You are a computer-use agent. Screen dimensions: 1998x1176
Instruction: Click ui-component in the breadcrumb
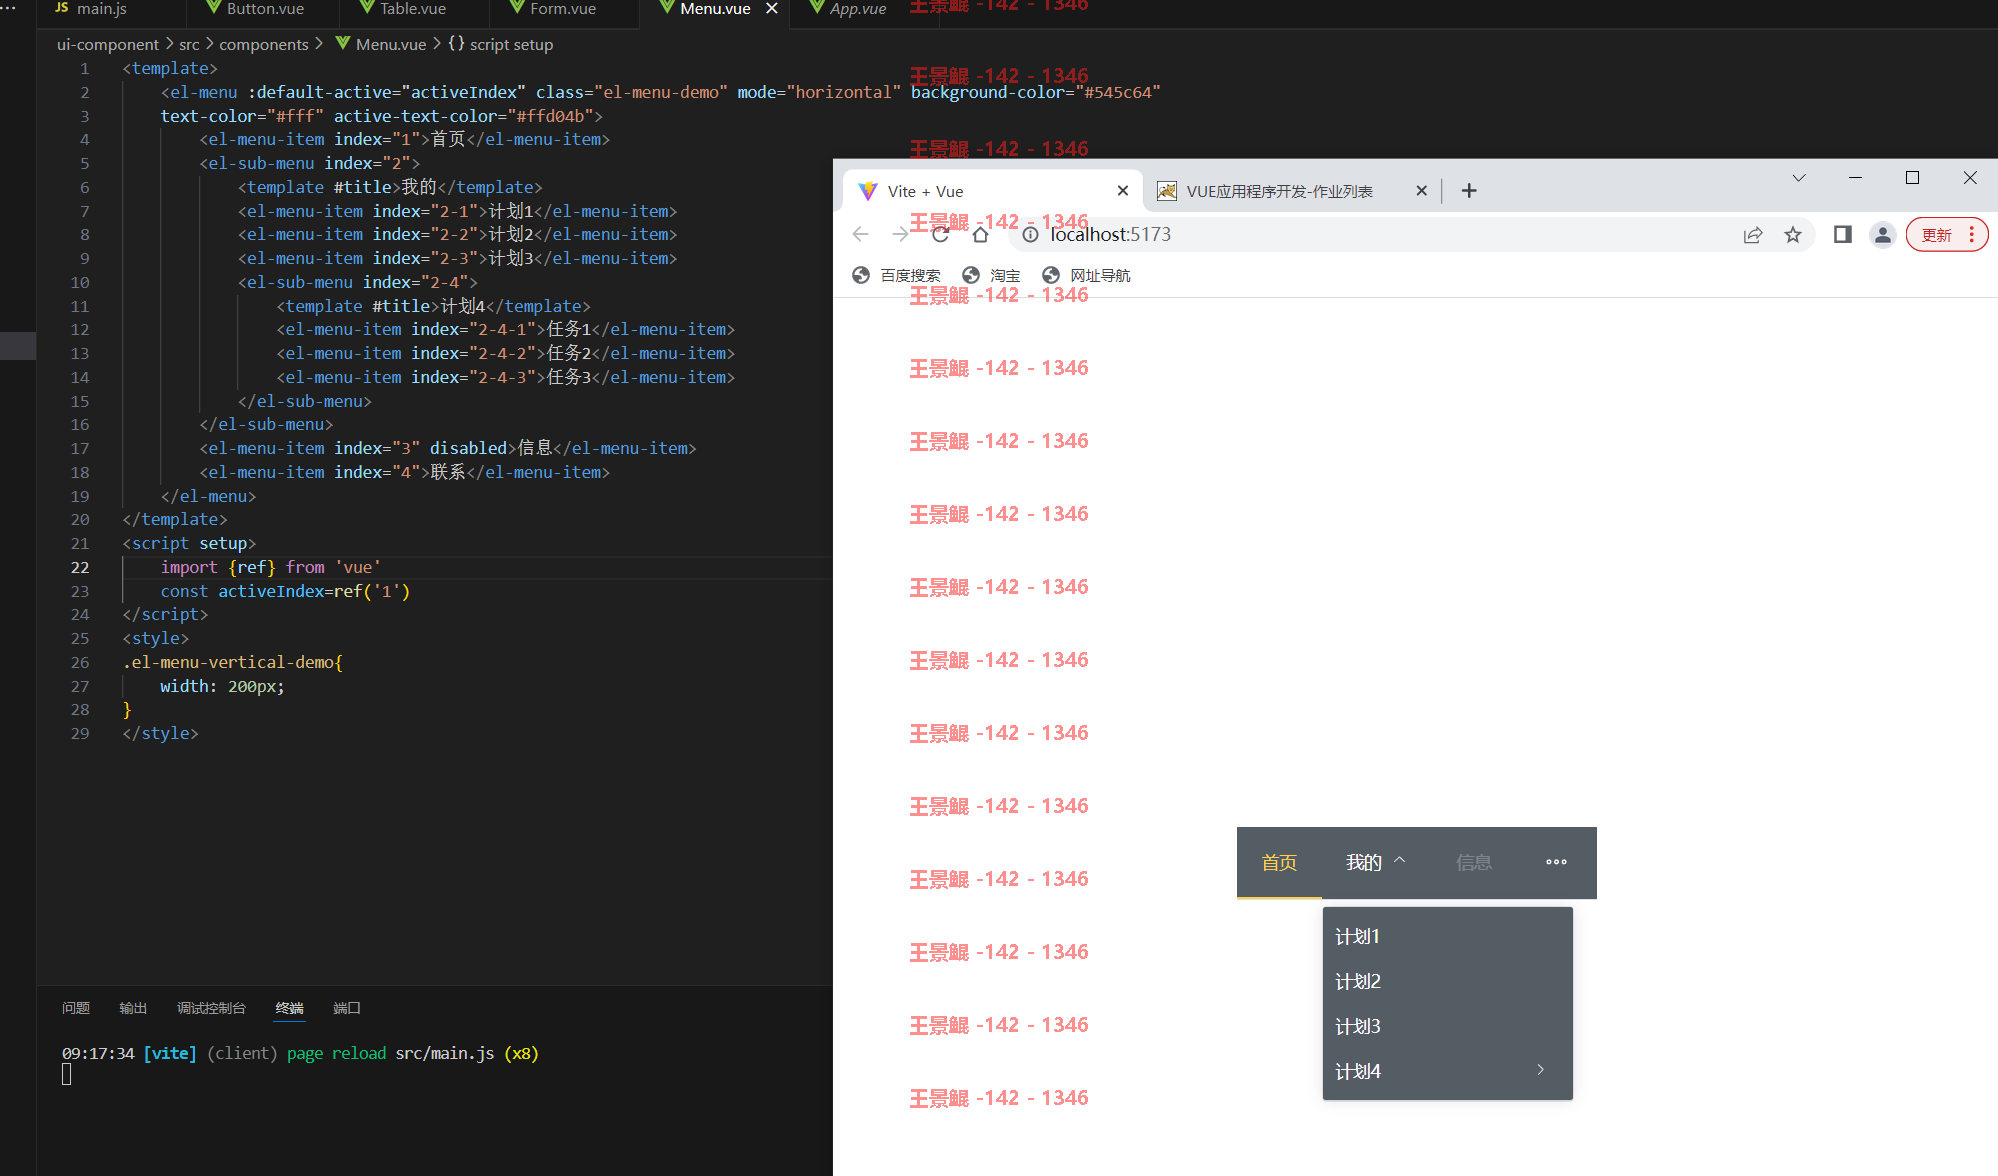(x=107, y=44)
